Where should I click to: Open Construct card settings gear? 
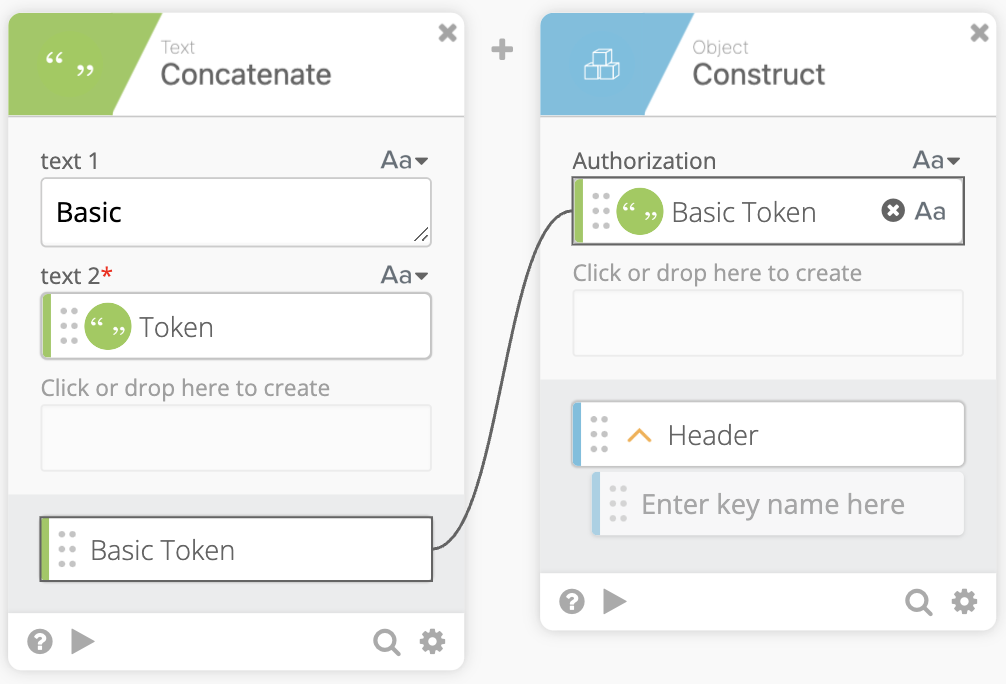964,601
